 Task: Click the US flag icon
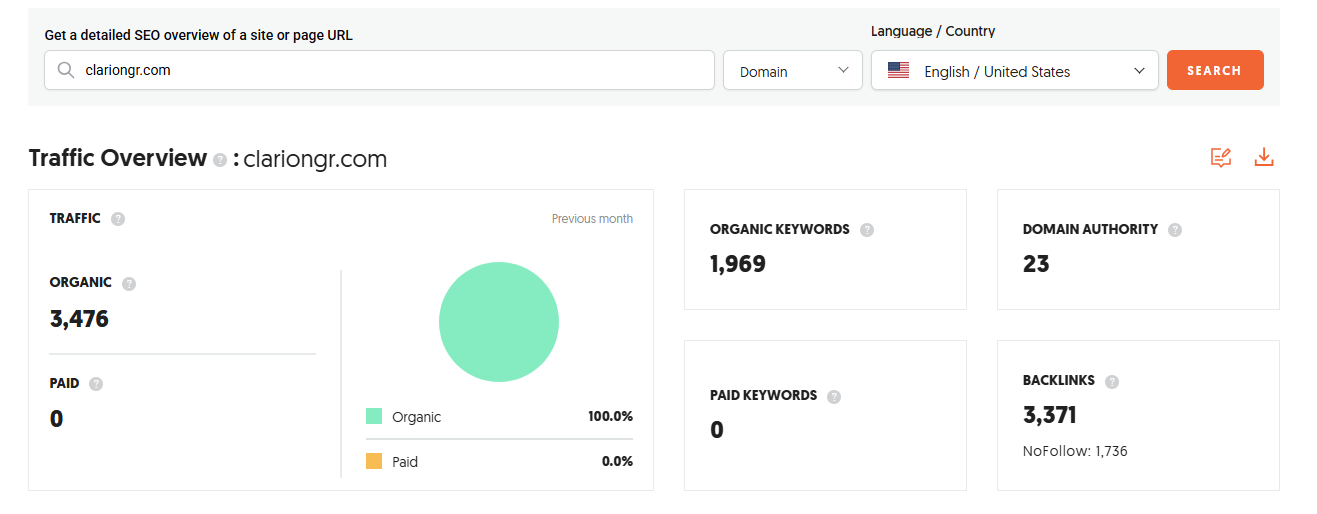click(x=898, y=71)
